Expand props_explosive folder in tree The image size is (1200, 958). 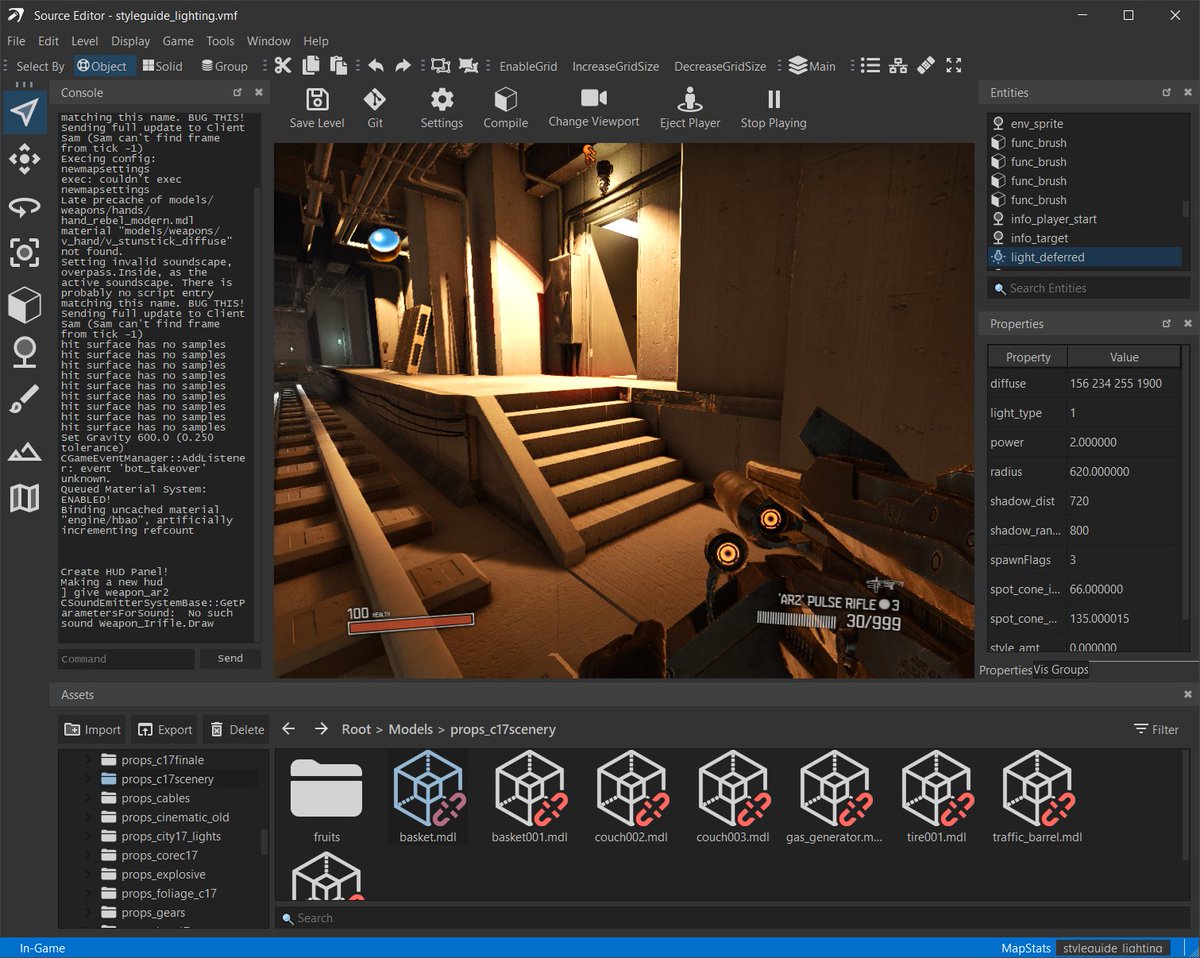[88, 874]
